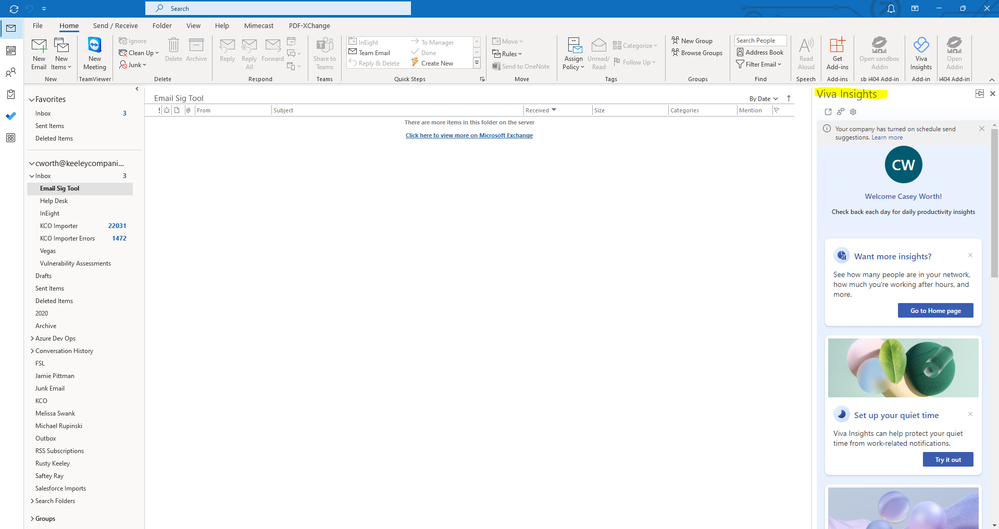
Task: Open the People view in sidebar
Action: [x=11, y=72]
